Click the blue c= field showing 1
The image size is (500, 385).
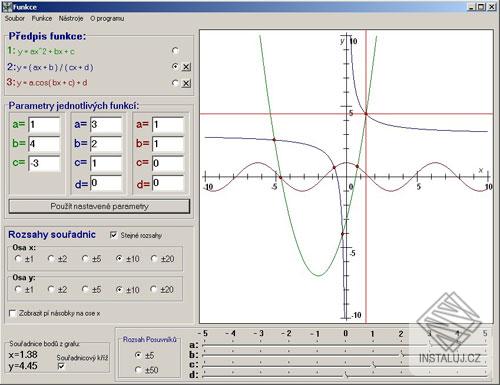click(x=106, y=163)
